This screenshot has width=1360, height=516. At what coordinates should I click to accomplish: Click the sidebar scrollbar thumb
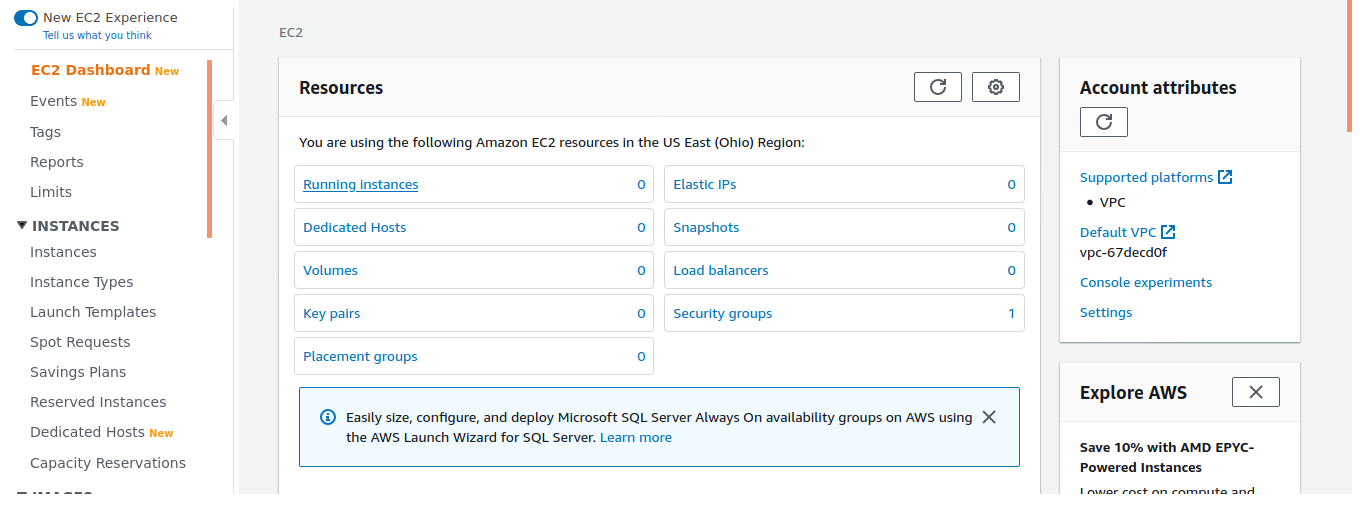pos(210,148)
